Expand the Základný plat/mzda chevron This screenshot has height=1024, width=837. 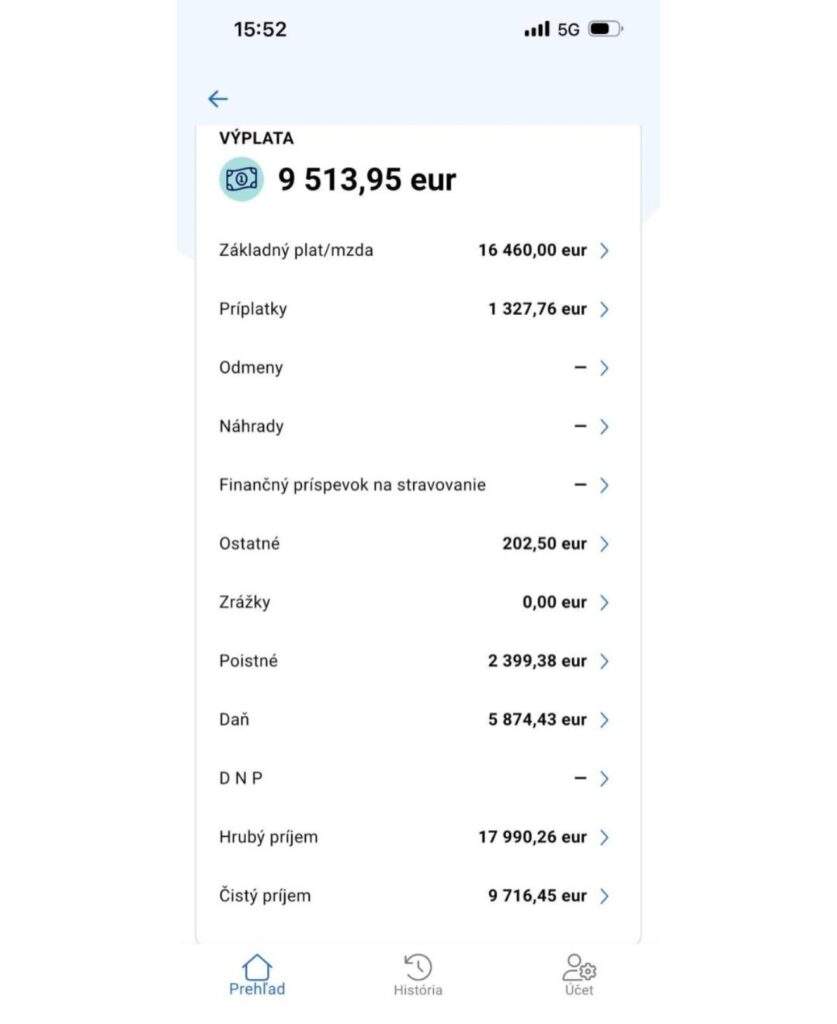(604, 251)
